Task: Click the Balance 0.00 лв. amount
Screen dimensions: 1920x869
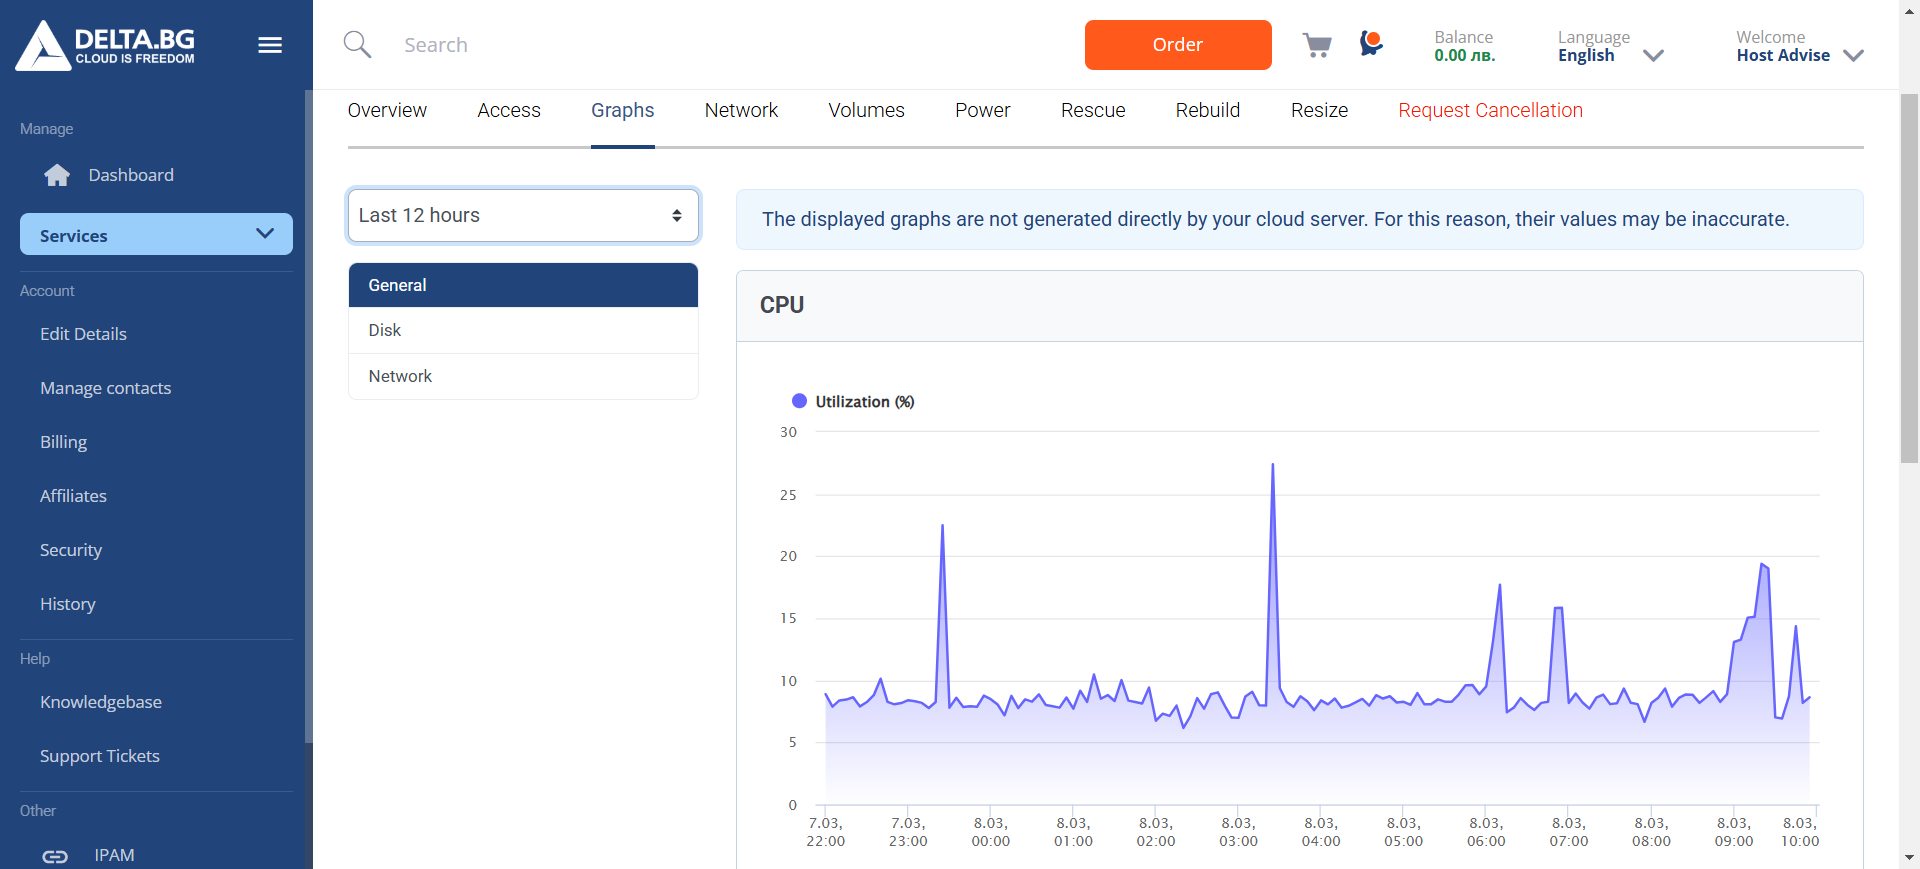Action: pos(1464,56)
